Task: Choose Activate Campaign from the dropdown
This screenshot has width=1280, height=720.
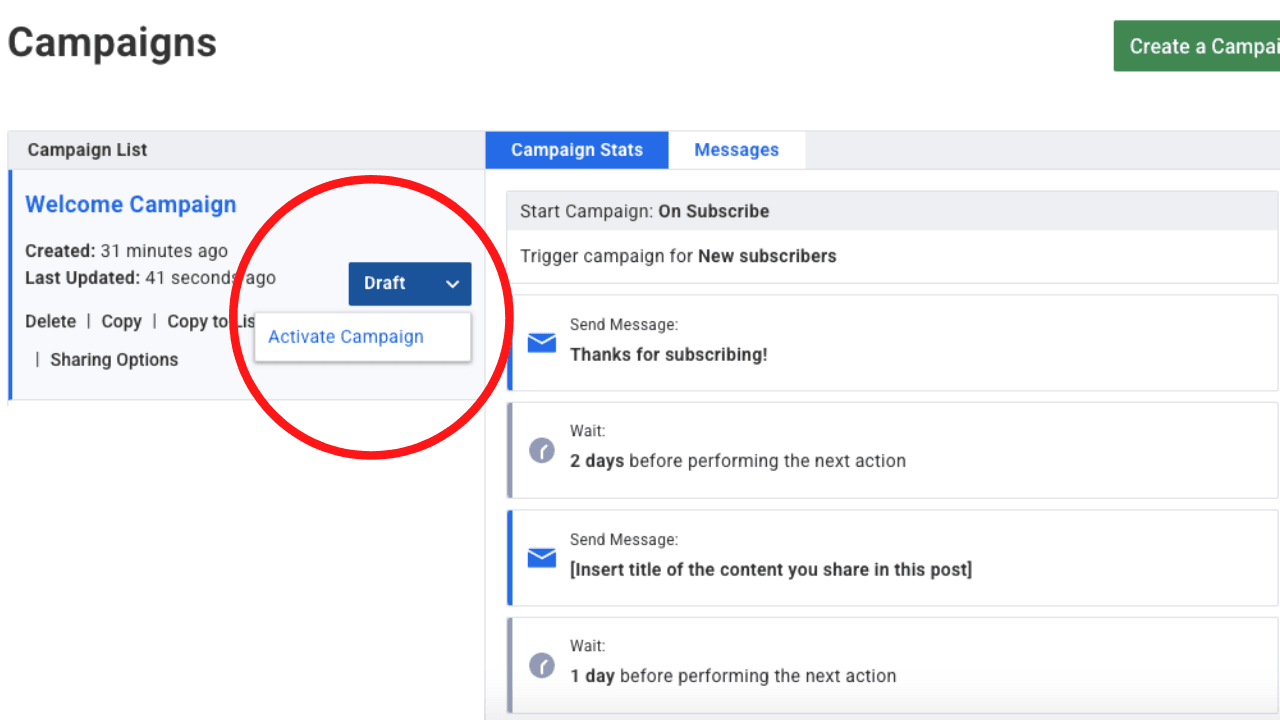Action: tap(346, 337)
